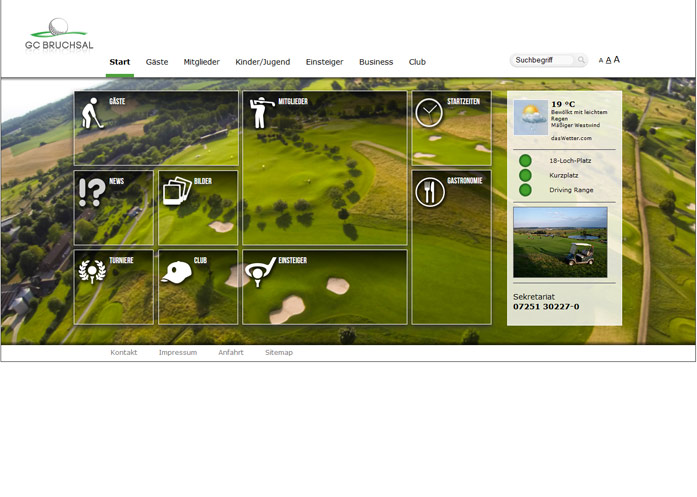This screenshot has height=497, width=697.
Task: Click the Gastronomie fork and knife icon
Action: point(430,192)
